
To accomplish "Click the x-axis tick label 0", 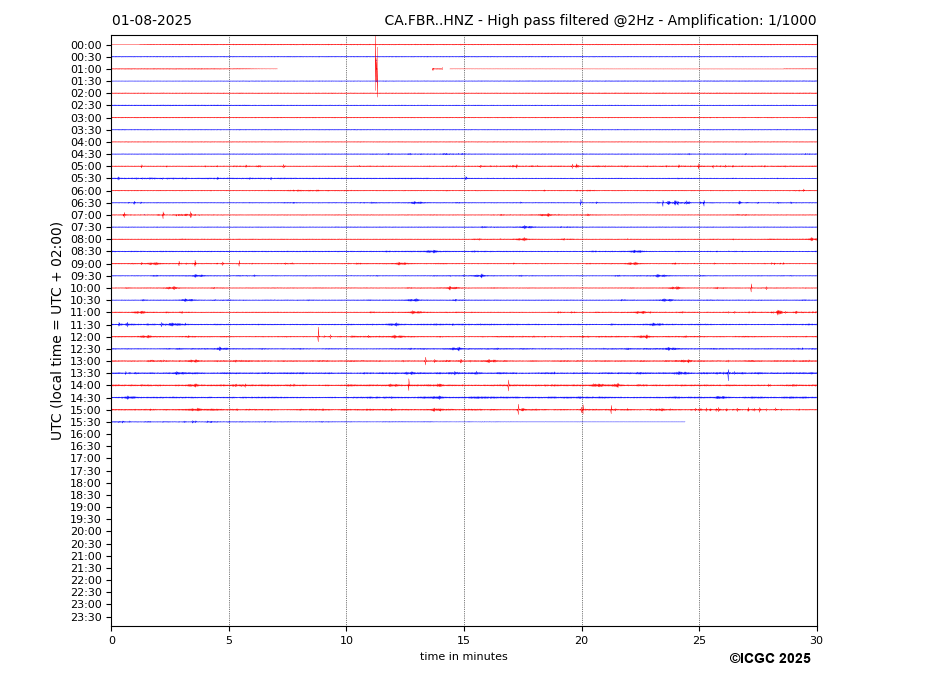I will pos(112,640).
